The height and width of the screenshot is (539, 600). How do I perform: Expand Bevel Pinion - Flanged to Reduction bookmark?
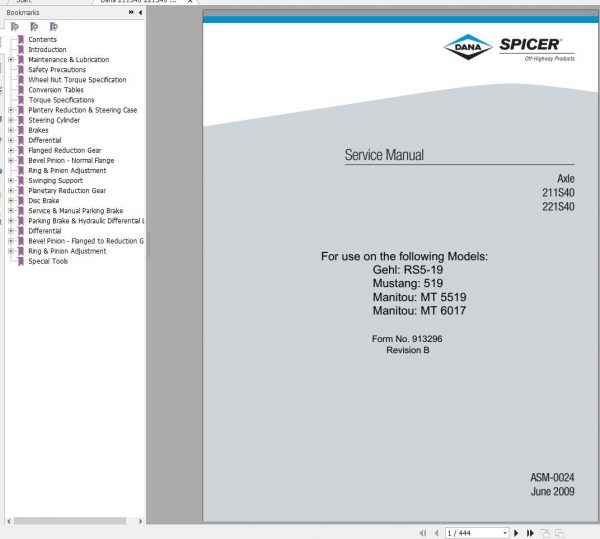[x=11, y=241]
